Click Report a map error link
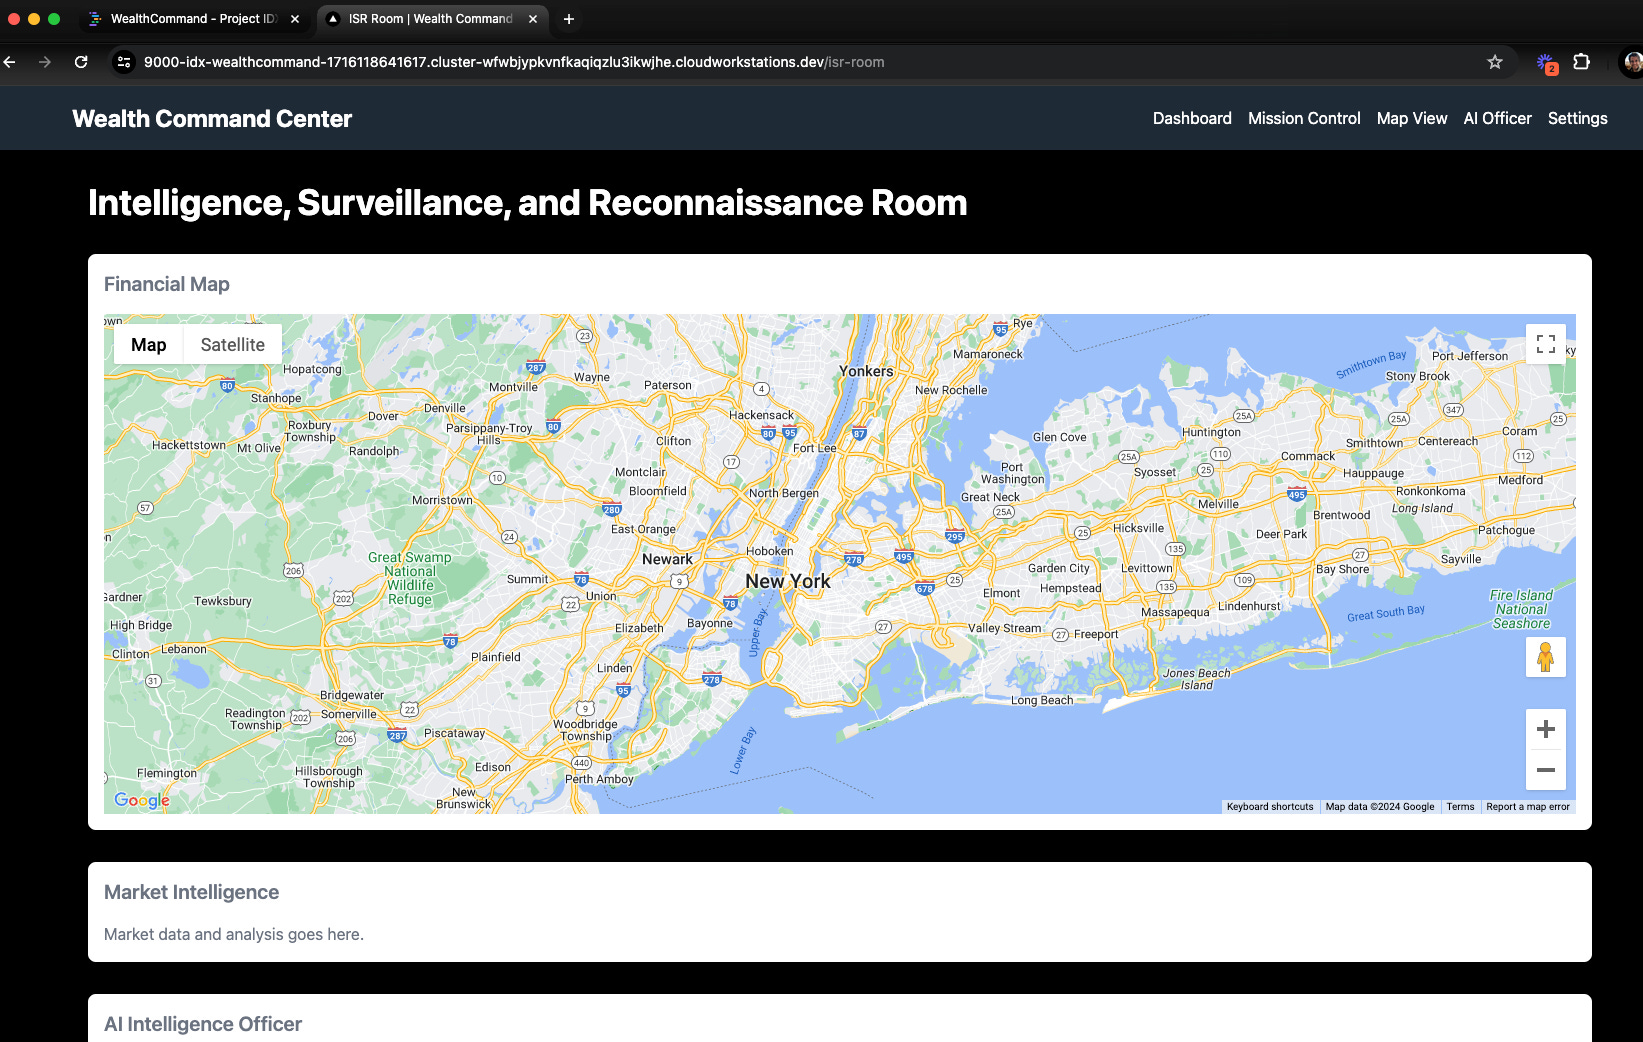The width and height of the screenshot is (1643, 1042). 1527,806
